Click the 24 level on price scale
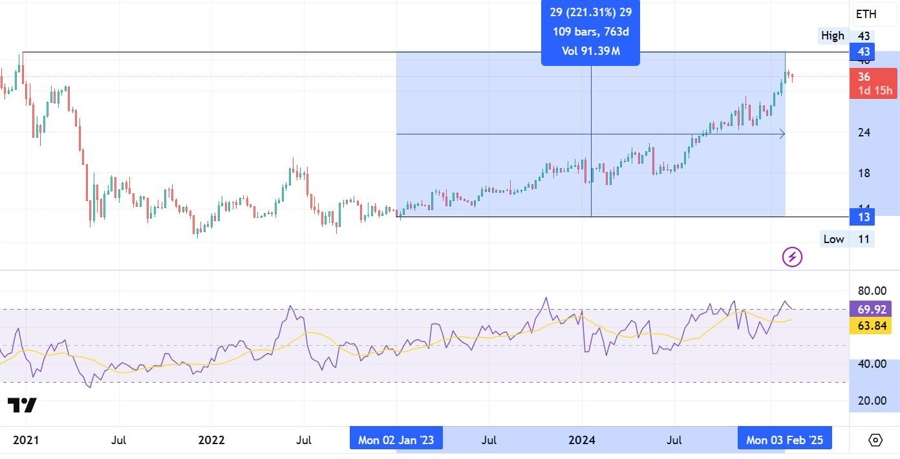The height and width of the screenshot is (459, 900). click(863, 133)
